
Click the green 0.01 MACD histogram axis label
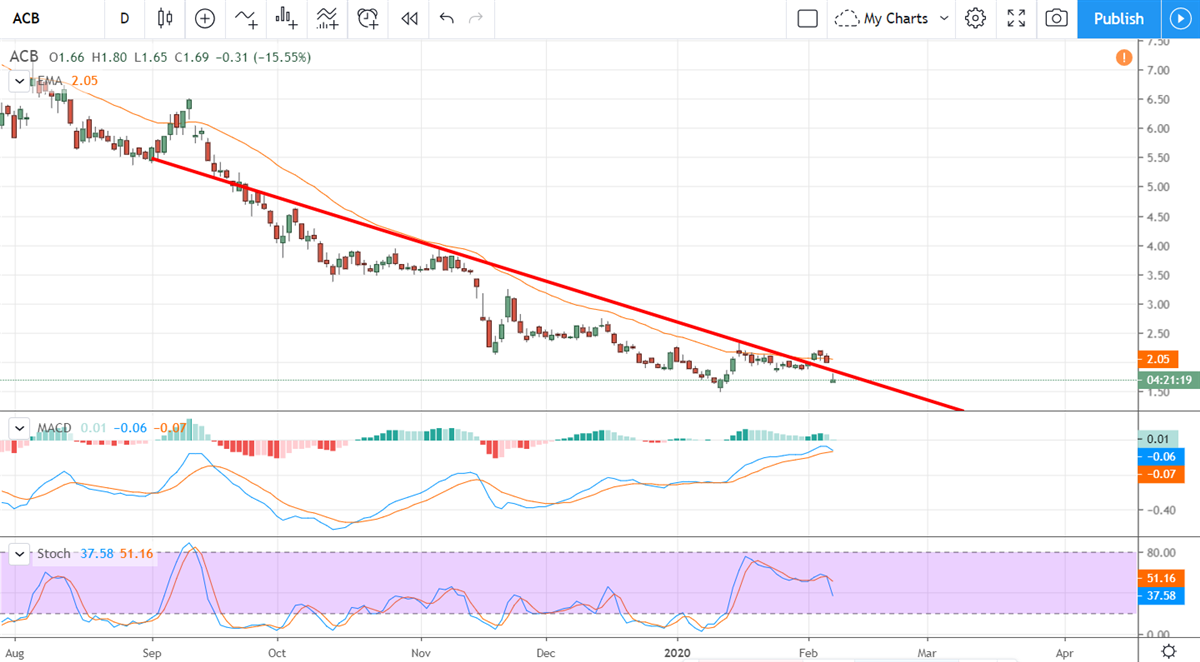point(1159,439)
